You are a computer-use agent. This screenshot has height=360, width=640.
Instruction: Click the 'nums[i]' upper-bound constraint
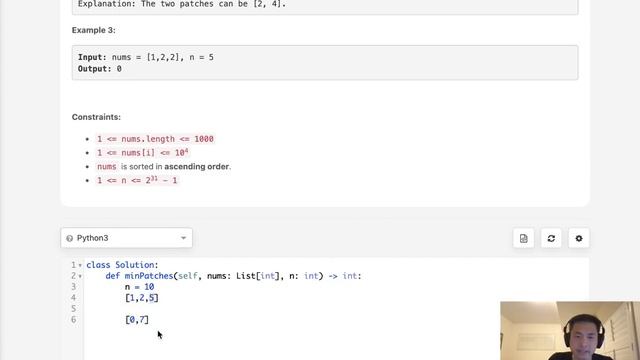point(142,153)
